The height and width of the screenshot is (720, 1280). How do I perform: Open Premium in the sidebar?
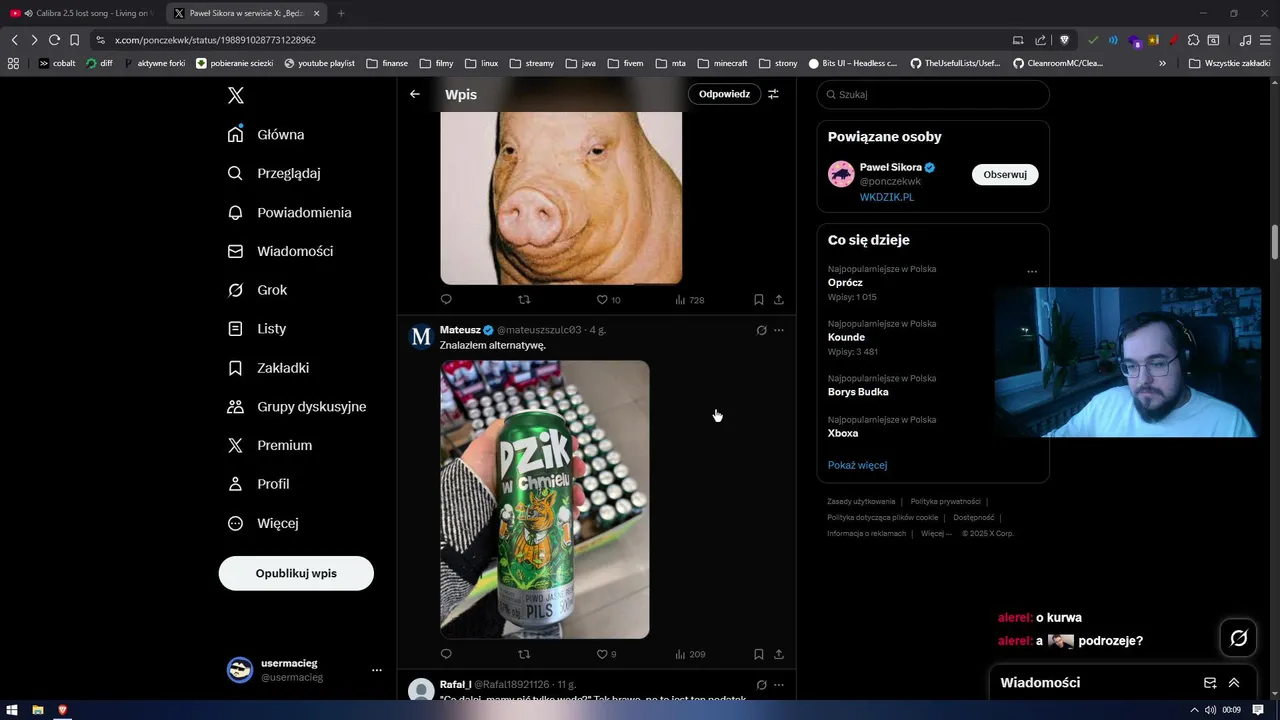[x=270, y=445]
